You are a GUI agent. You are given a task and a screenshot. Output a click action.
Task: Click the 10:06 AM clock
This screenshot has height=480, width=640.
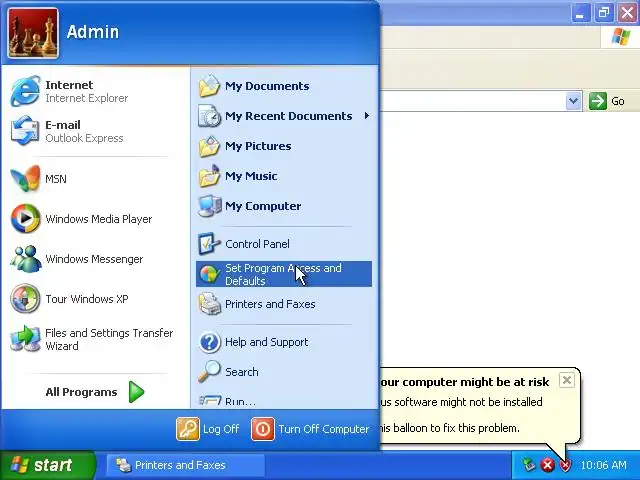tap(603, 465)
